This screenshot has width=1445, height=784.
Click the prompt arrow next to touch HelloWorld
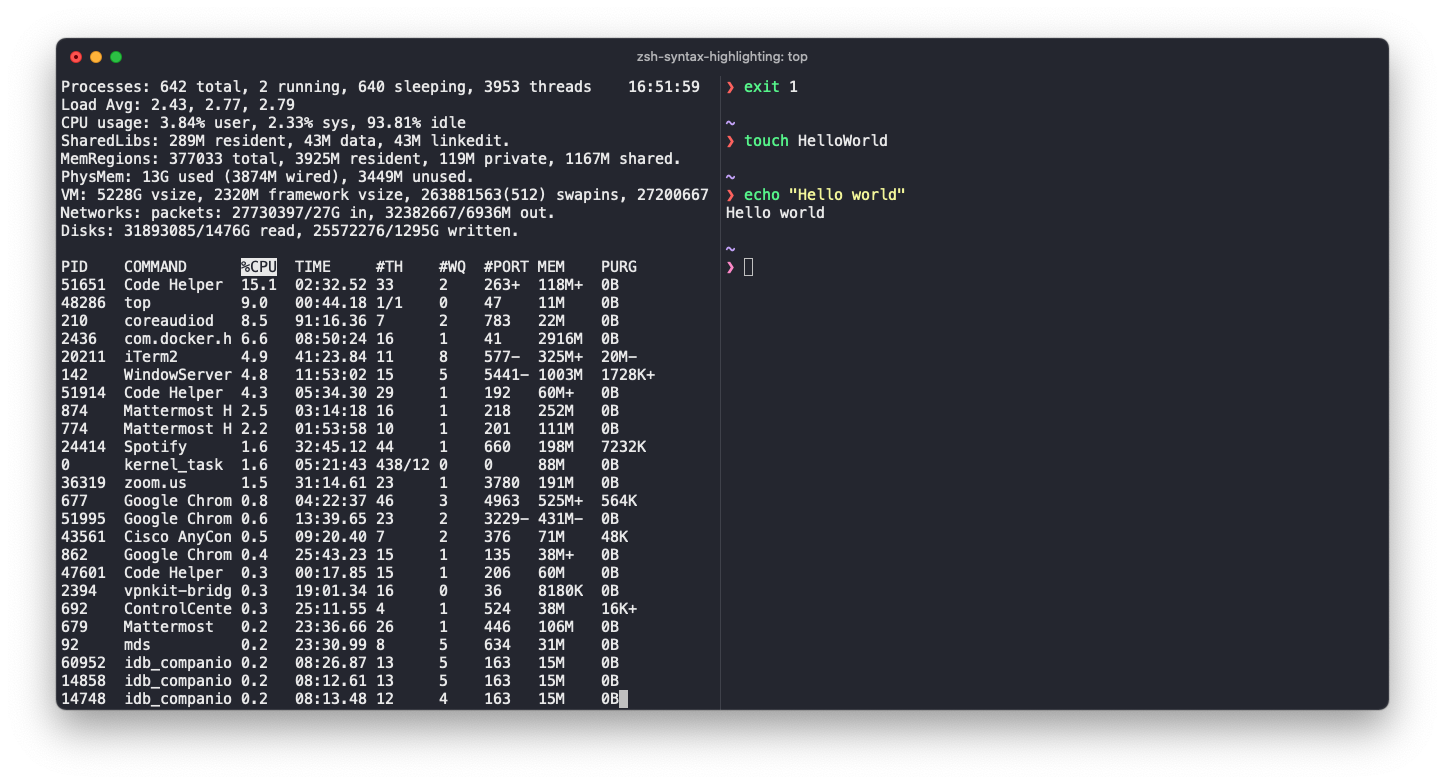point(731,140)
